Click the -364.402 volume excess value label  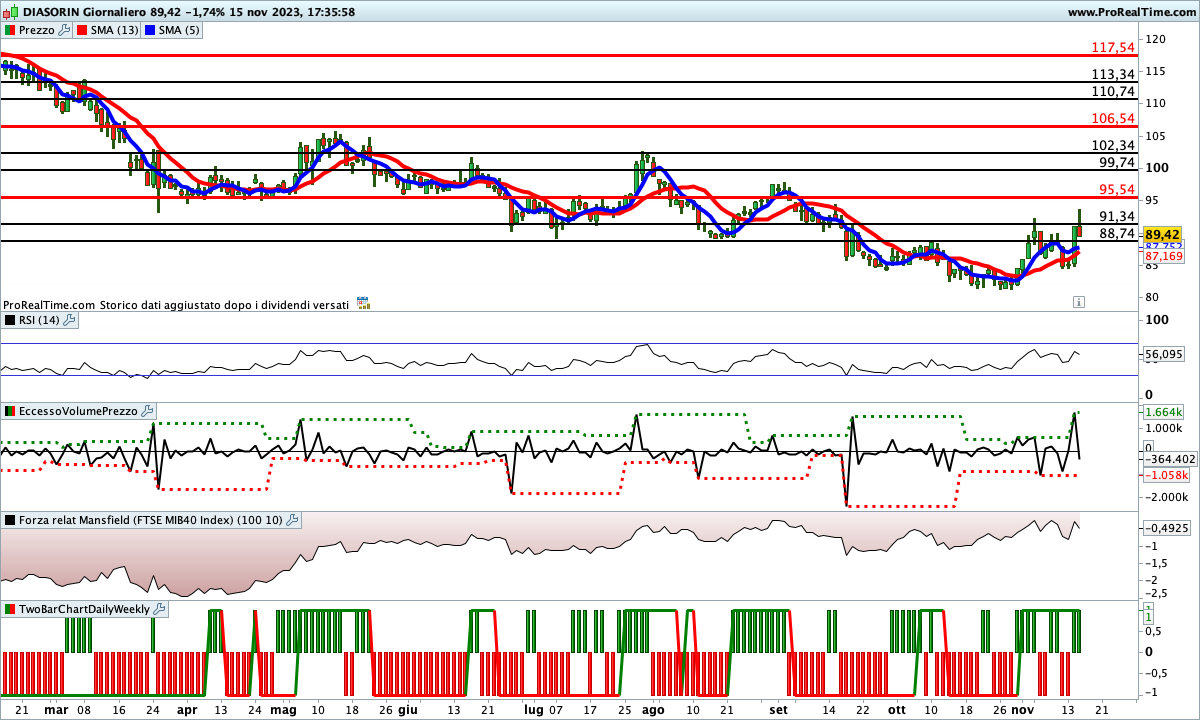click(x=1169, y=459)
